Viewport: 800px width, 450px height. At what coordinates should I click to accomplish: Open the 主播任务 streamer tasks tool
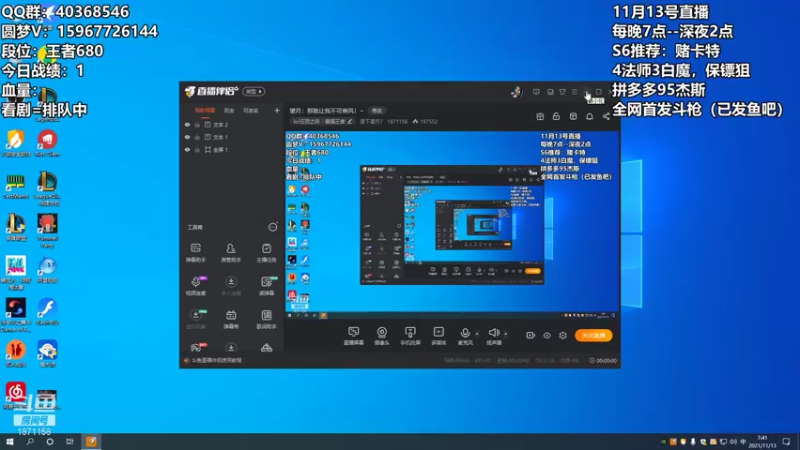pos(266,253)
